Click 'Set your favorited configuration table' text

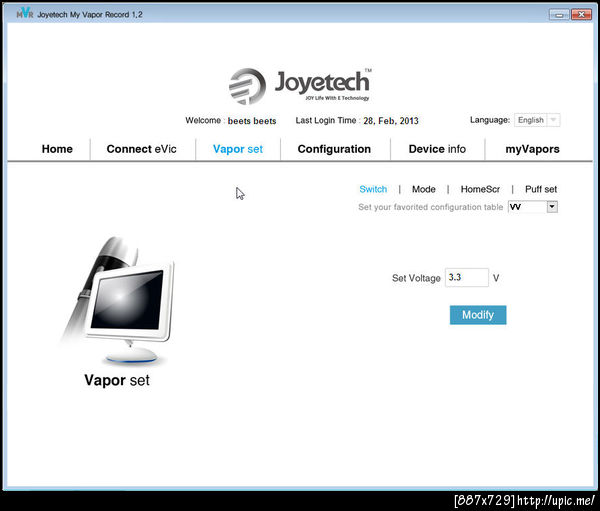(x=430, y=207)
